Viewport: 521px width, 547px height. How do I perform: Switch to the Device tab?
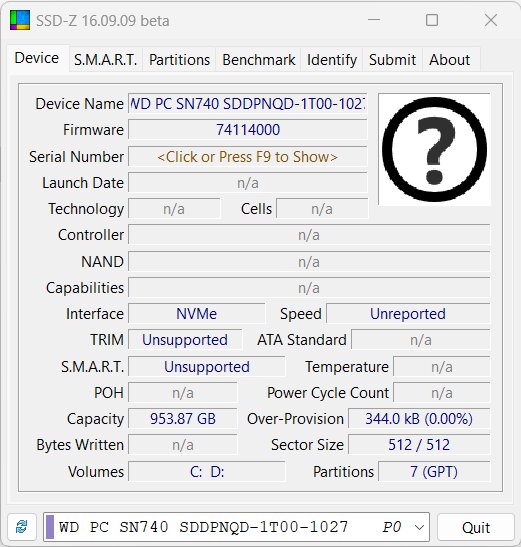pos(37,58)
